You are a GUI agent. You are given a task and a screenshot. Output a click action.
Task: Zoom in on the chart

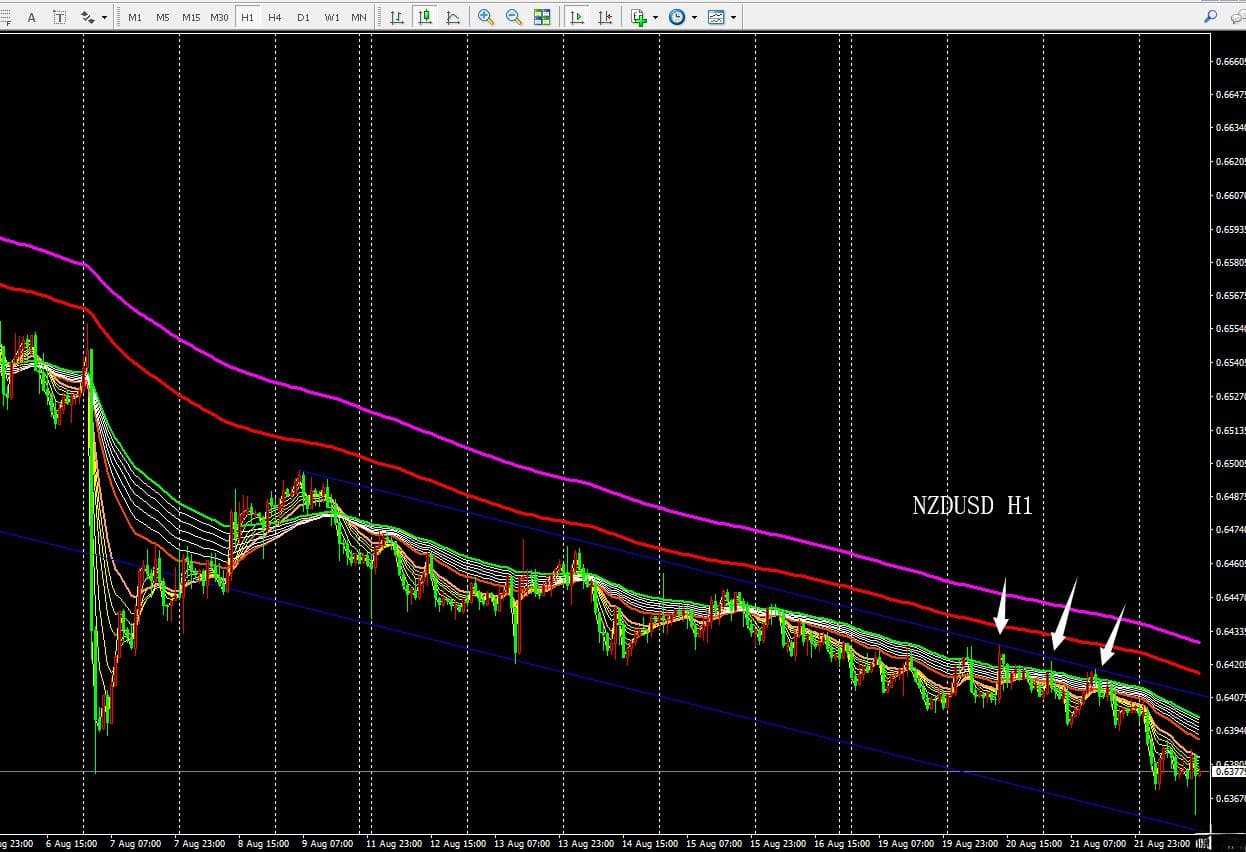[x=486, y=17]
